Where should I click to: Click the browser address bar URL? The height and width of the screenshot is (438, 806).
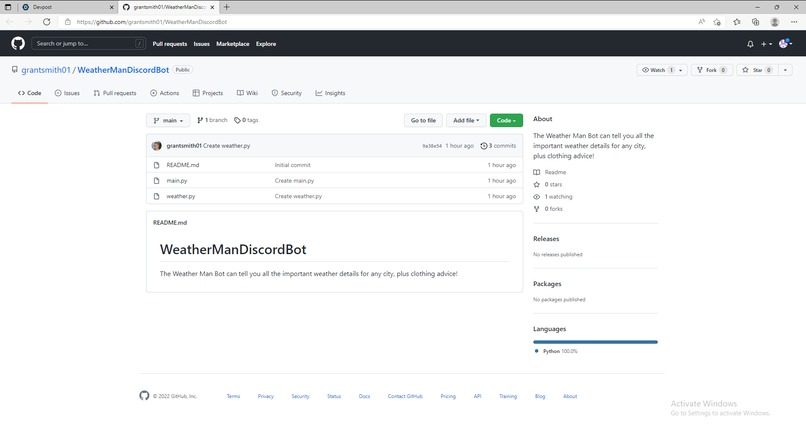click(x=152, y=22)
